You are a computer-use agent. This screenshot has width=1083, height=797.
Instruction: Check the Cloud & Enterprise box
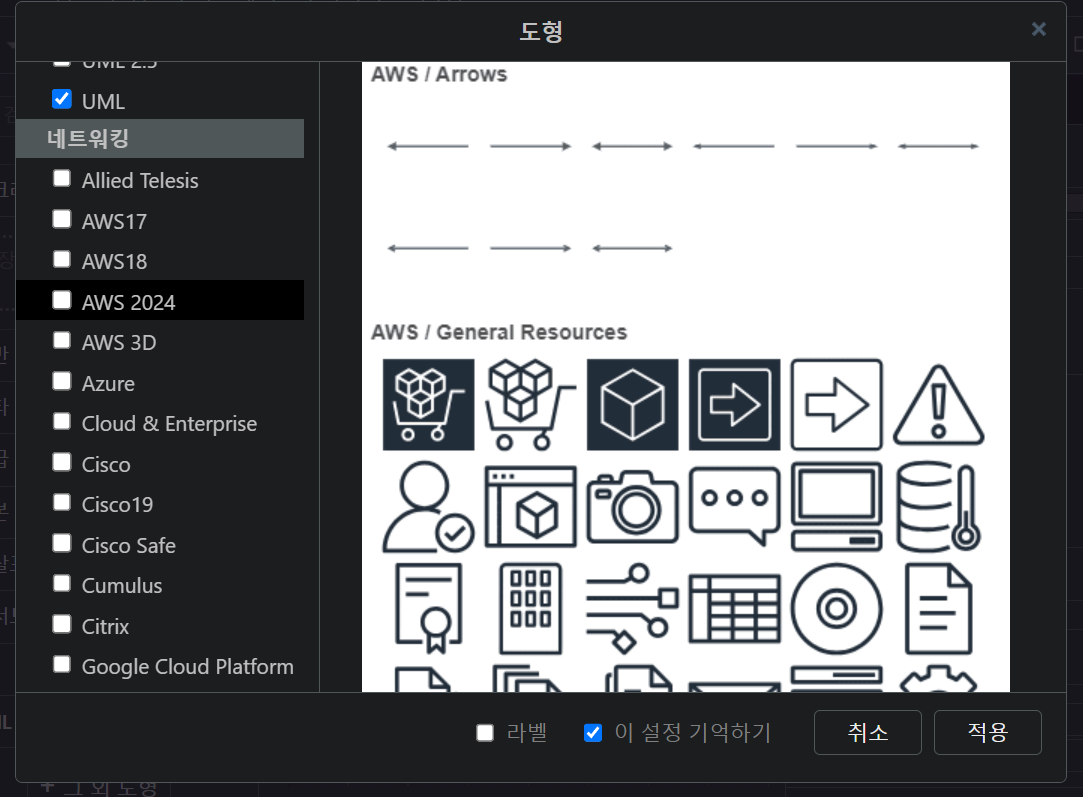tap(62, 421)
